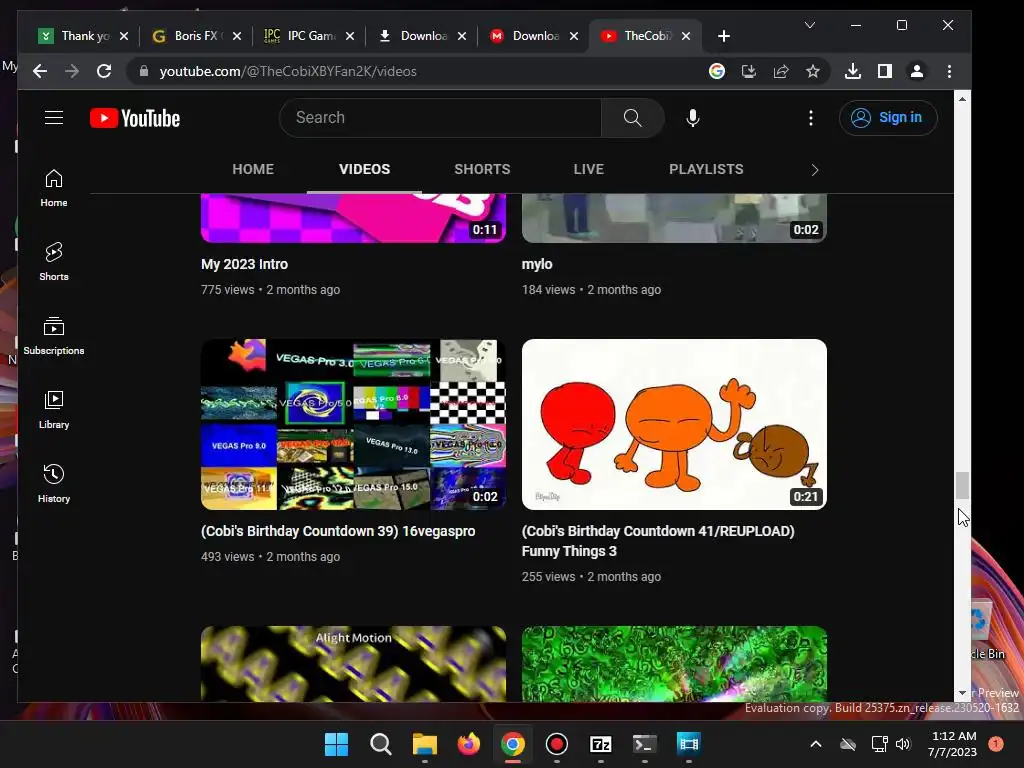
Task: Open the volume speaker tray icon
Action: [x=903, y=744]
